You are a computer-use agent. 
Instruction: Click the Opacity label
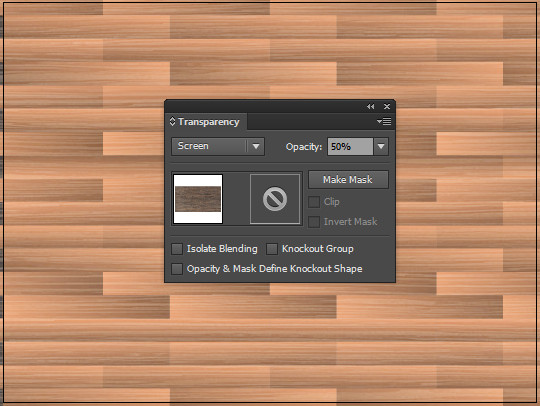pos(304,147)
